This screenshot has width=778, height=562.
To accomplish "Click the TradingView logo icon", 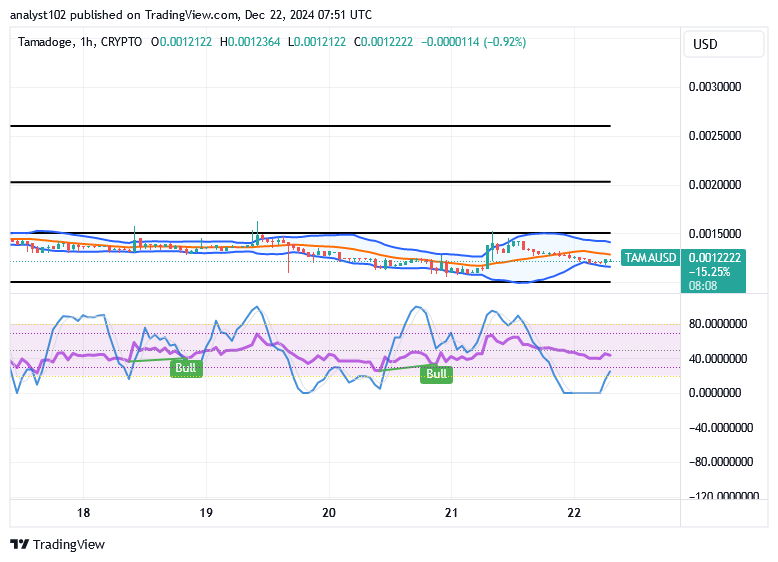I will [x=19, y=545].
